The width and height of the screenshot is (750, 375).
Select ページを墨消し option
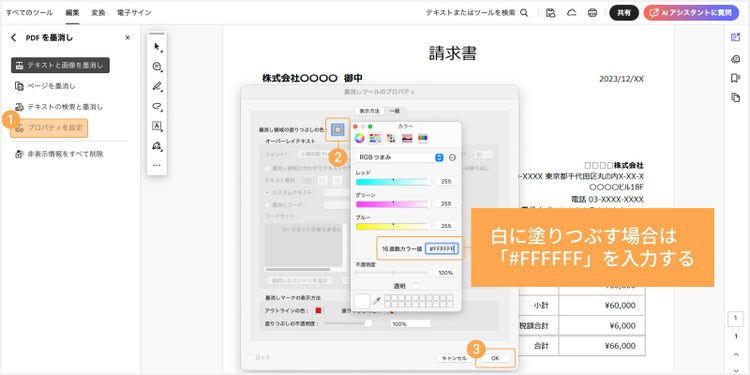45,86
